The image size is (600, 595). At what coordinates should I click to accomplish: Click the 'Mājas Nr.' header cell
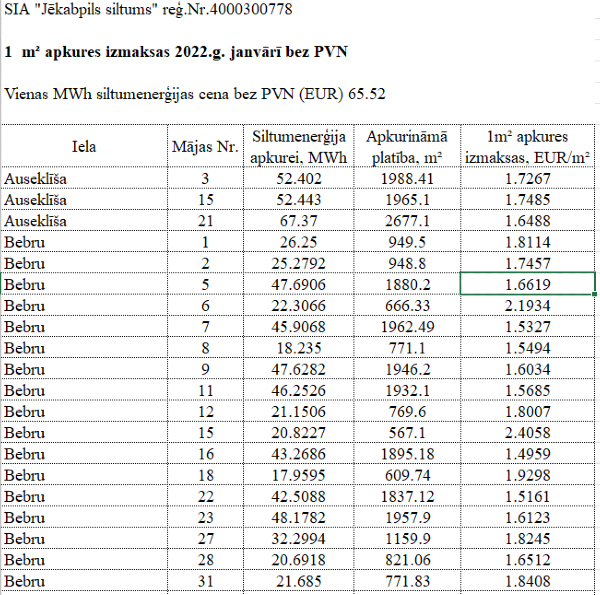point(205,147)
